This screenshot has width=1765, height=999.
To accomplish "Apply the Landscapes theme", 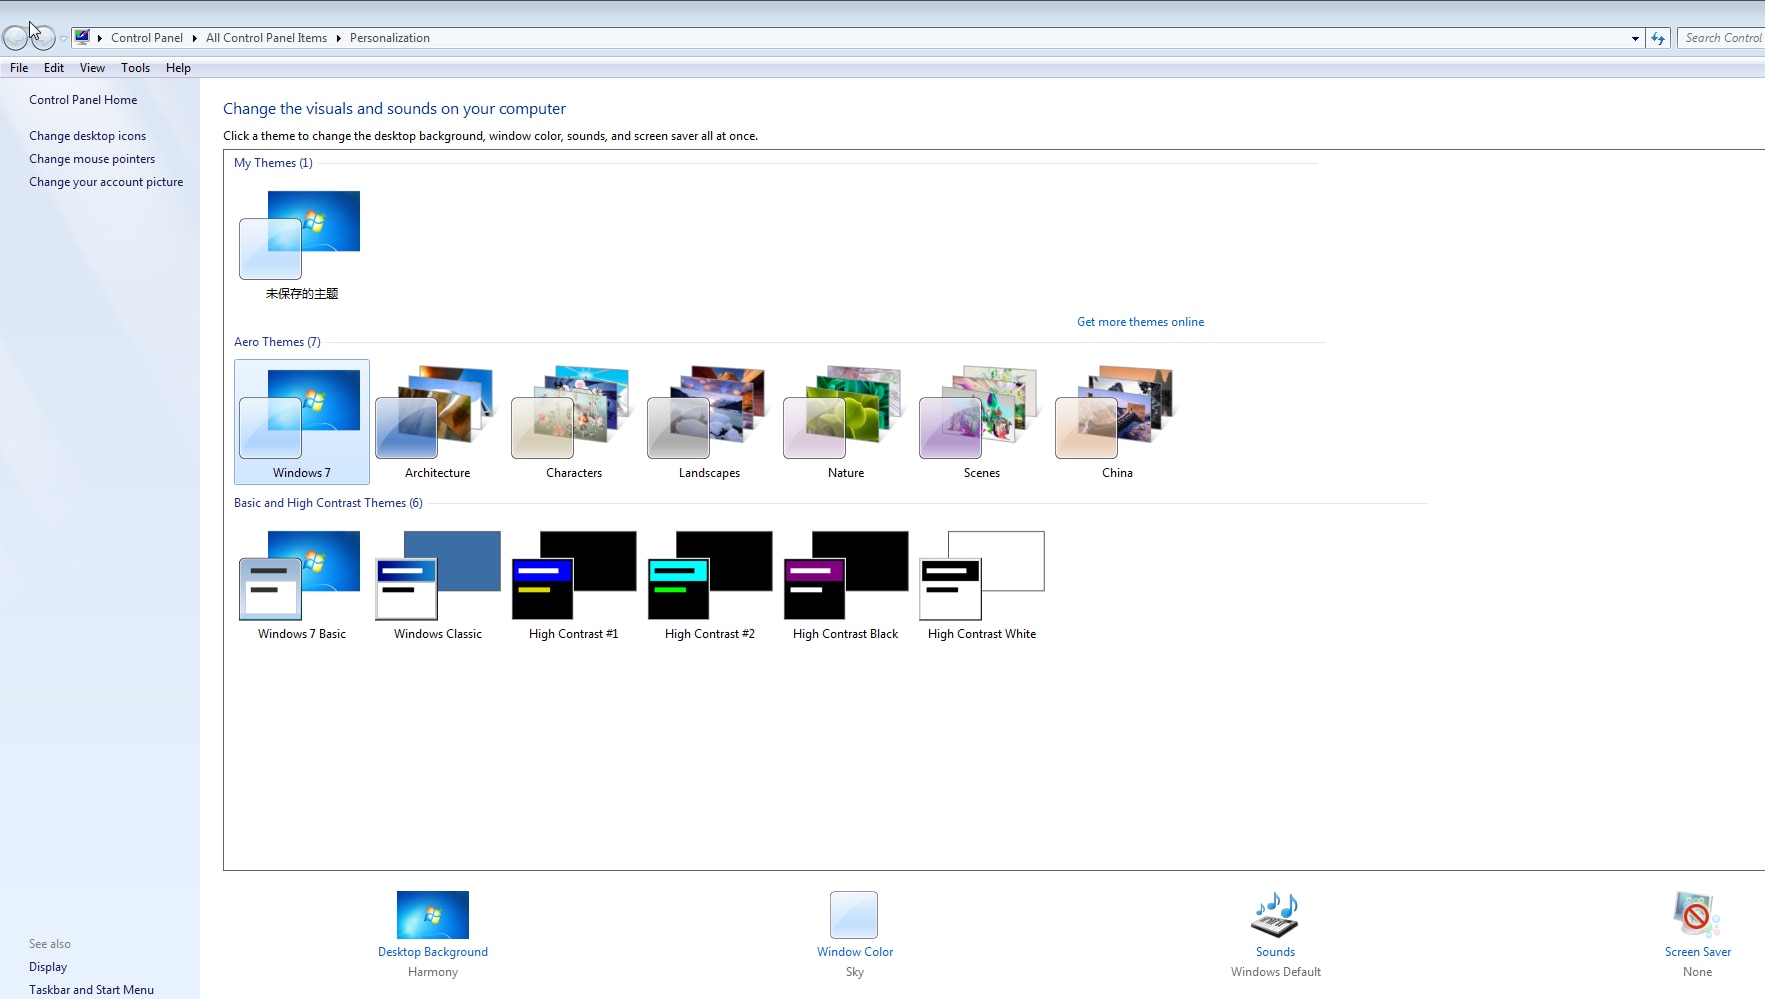I will 709,422.
